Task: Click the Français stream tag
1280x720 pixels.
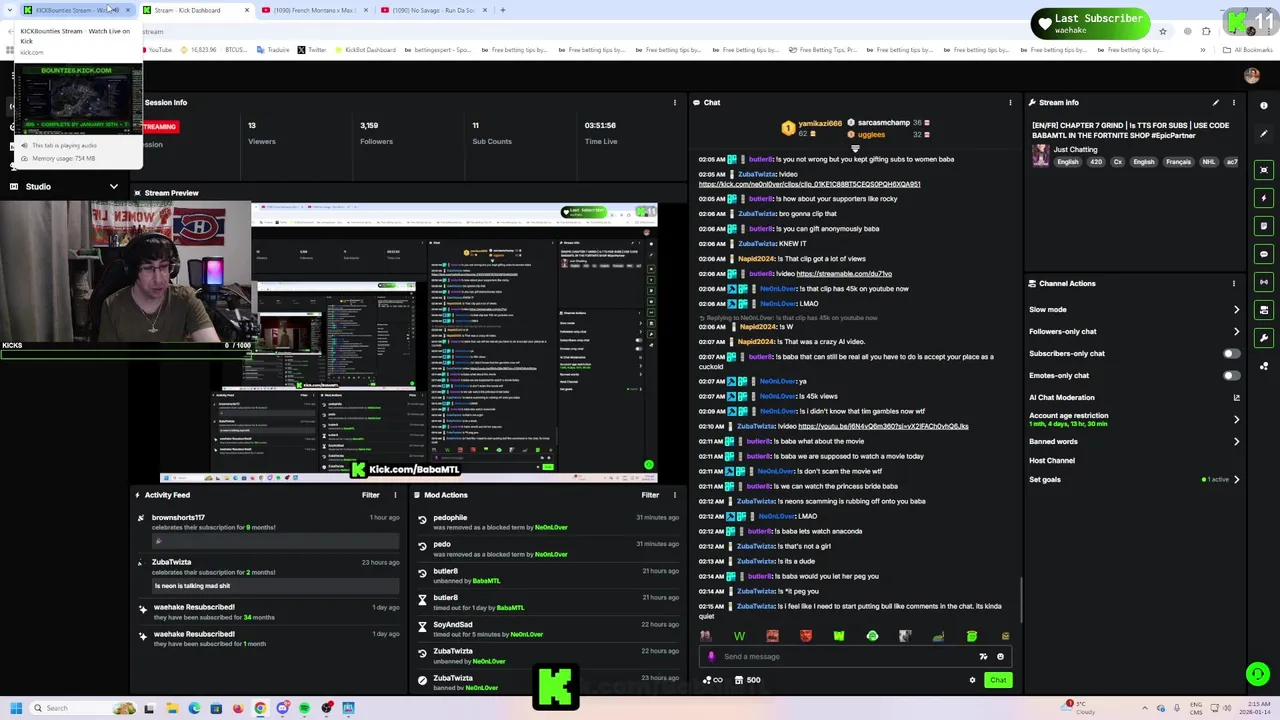Action: click(x=1178, y=162)
